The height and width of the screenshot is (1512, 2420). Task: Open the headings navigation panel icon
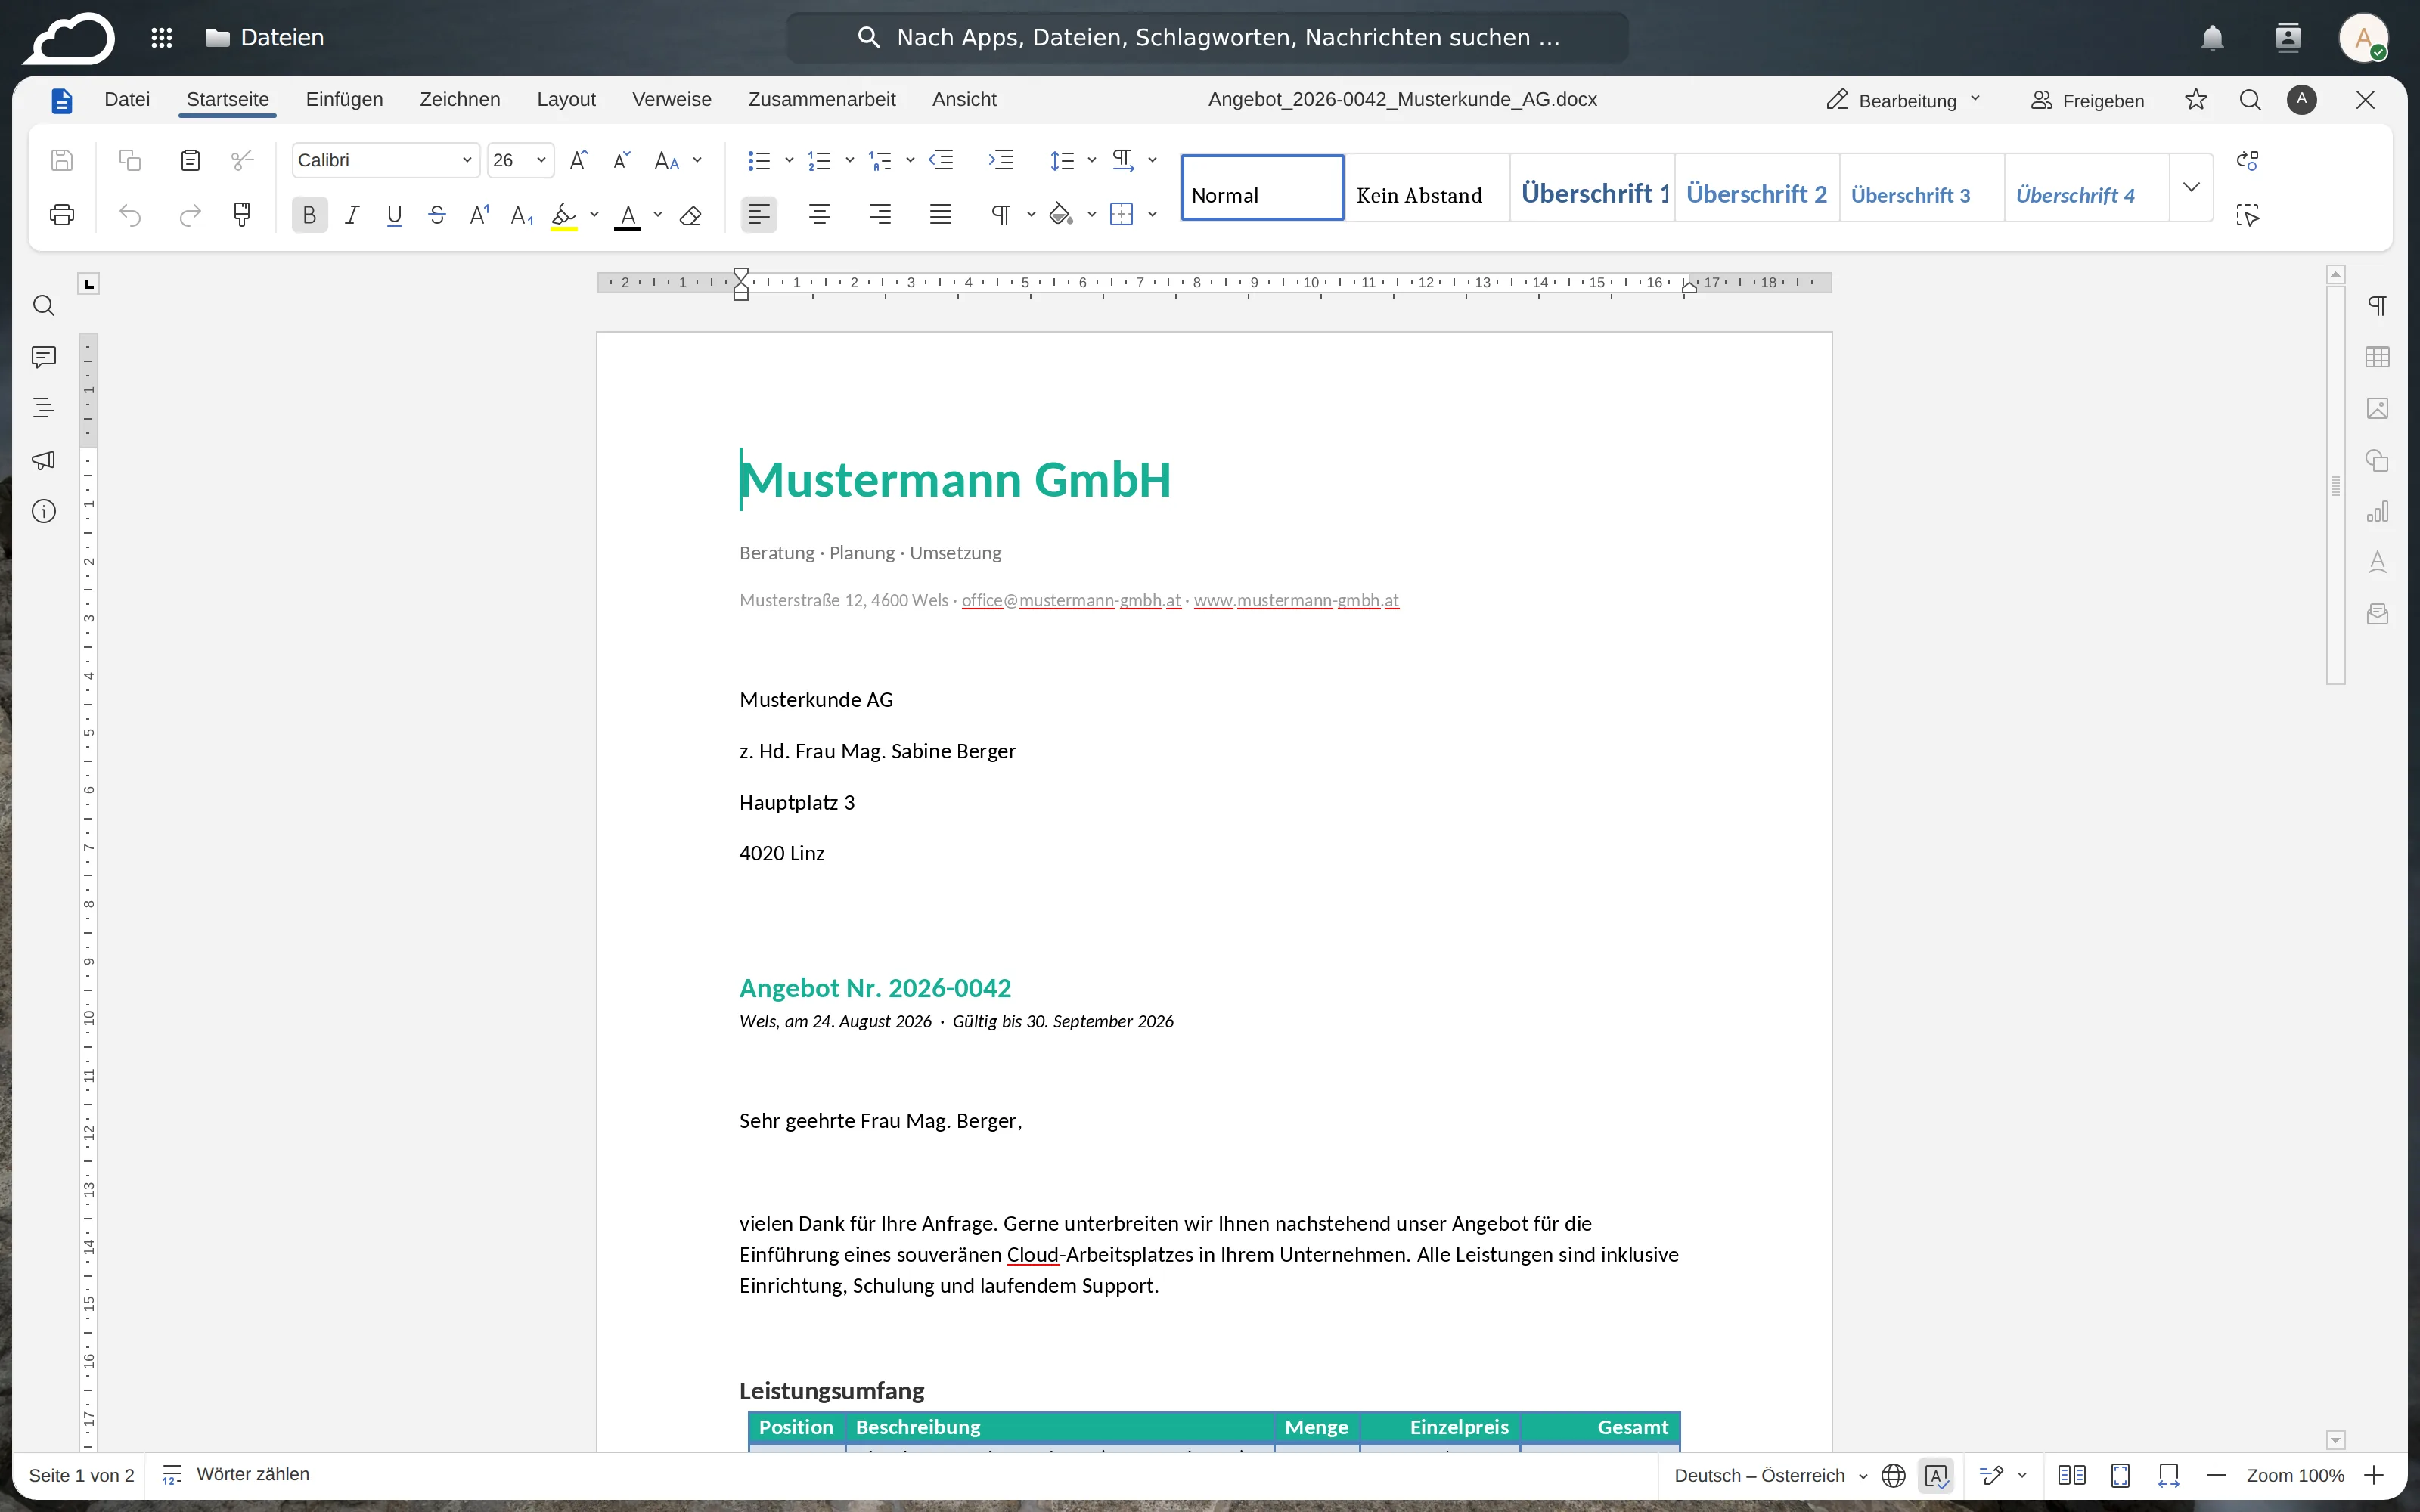pos(44,408)
